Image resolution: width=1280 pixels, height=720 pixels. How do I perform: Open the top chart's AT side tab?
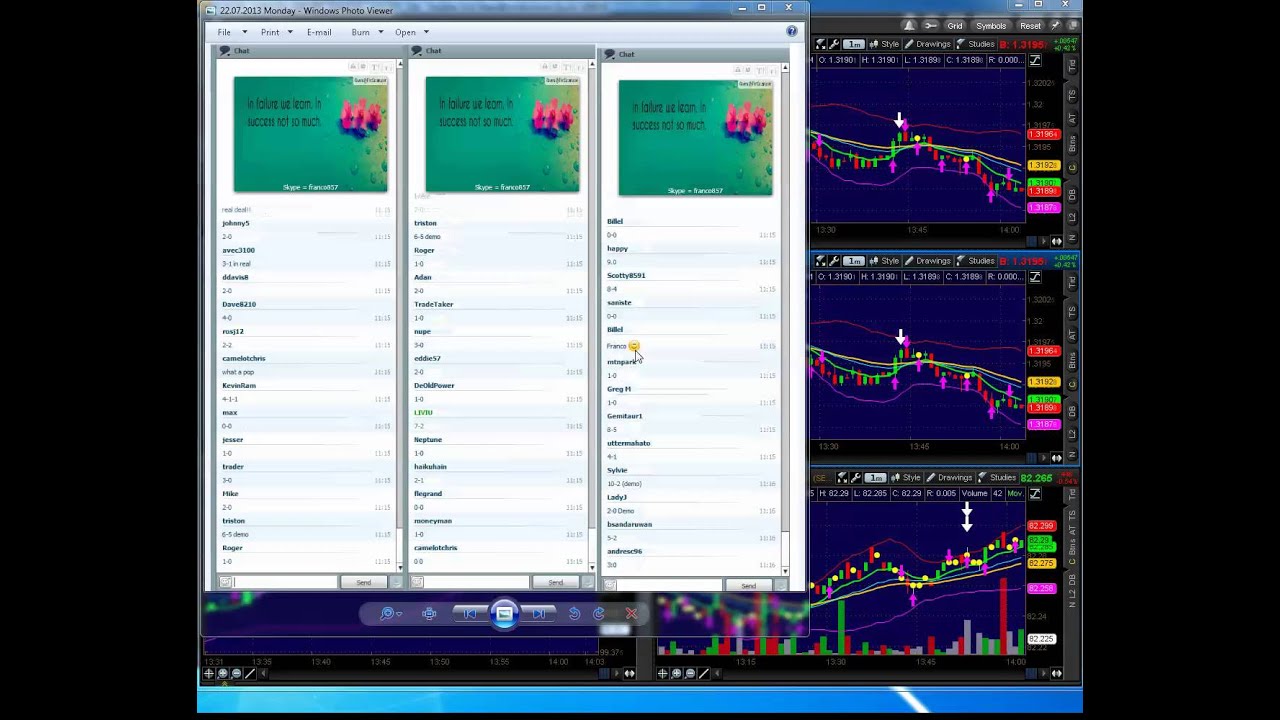[x=1073, y=118]
